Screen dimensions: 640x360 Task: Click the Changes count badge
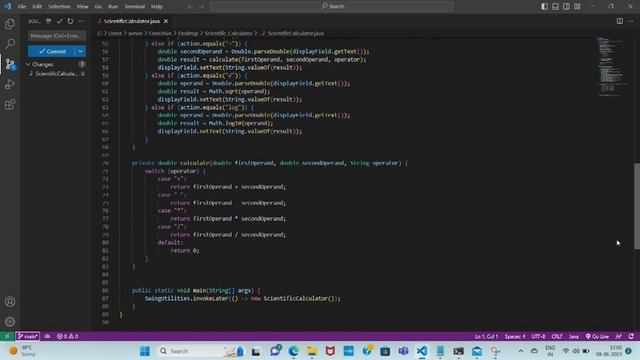(x=82, y=64)
